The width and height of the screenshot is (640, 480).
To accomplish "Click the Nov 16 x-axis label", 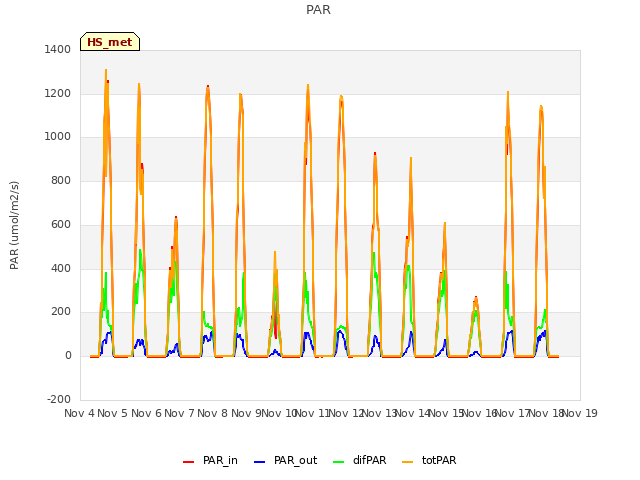I will coord(480,413).
